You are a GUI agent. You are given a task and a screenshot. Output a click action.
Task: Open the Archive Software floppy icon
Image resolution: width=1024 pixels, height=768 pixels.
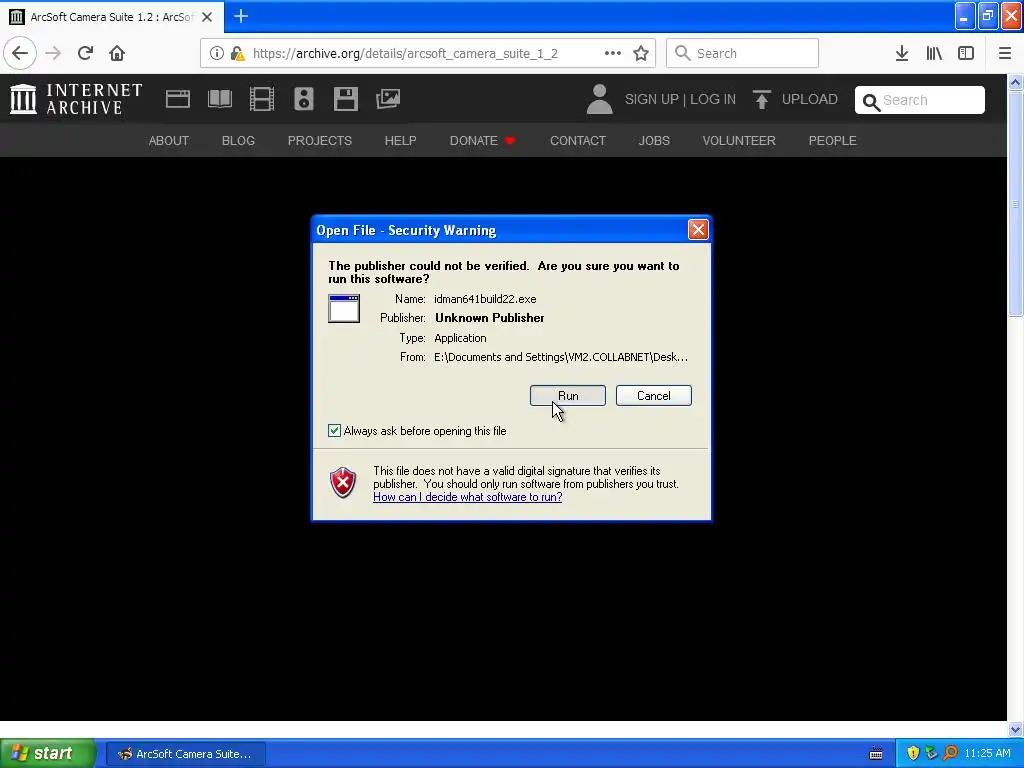[x=345, y=99]
